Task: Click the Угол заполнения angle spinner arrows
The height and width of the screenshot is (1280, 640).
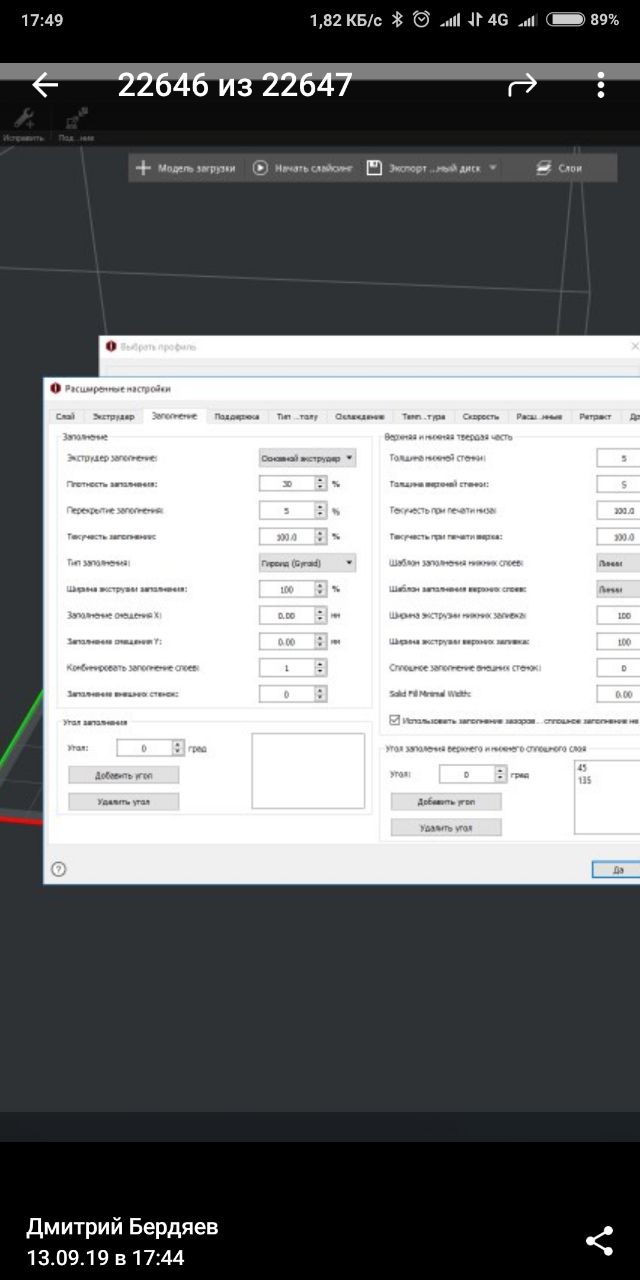Action: click(178, 747)
